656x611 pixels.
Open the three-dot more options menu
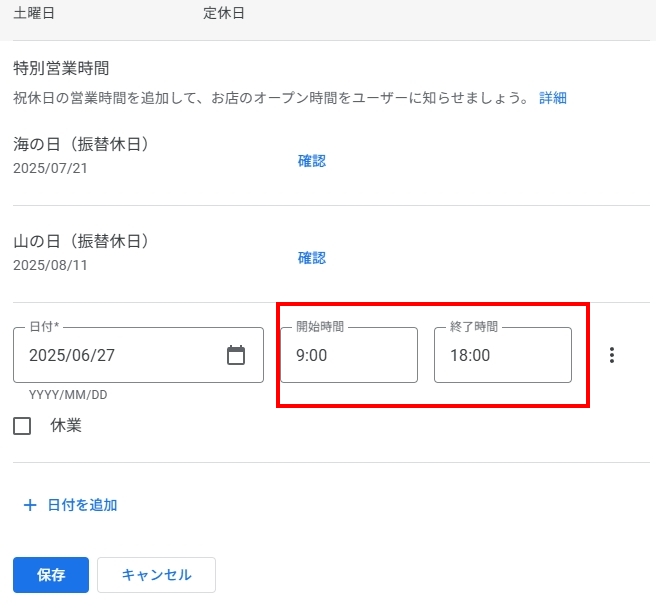612,355
